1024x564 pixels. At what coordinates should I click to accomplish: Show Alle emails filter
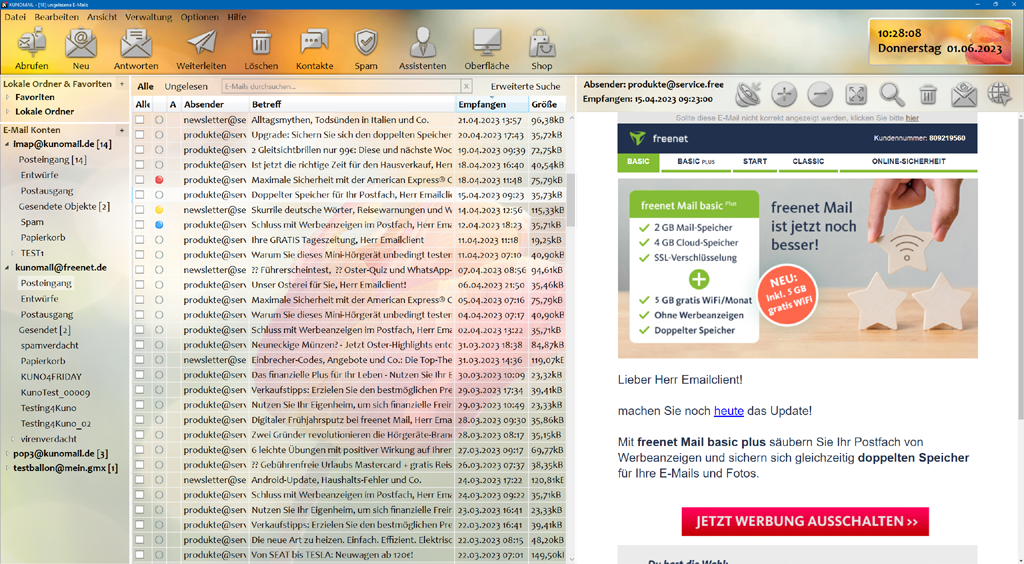click(145, 86)
